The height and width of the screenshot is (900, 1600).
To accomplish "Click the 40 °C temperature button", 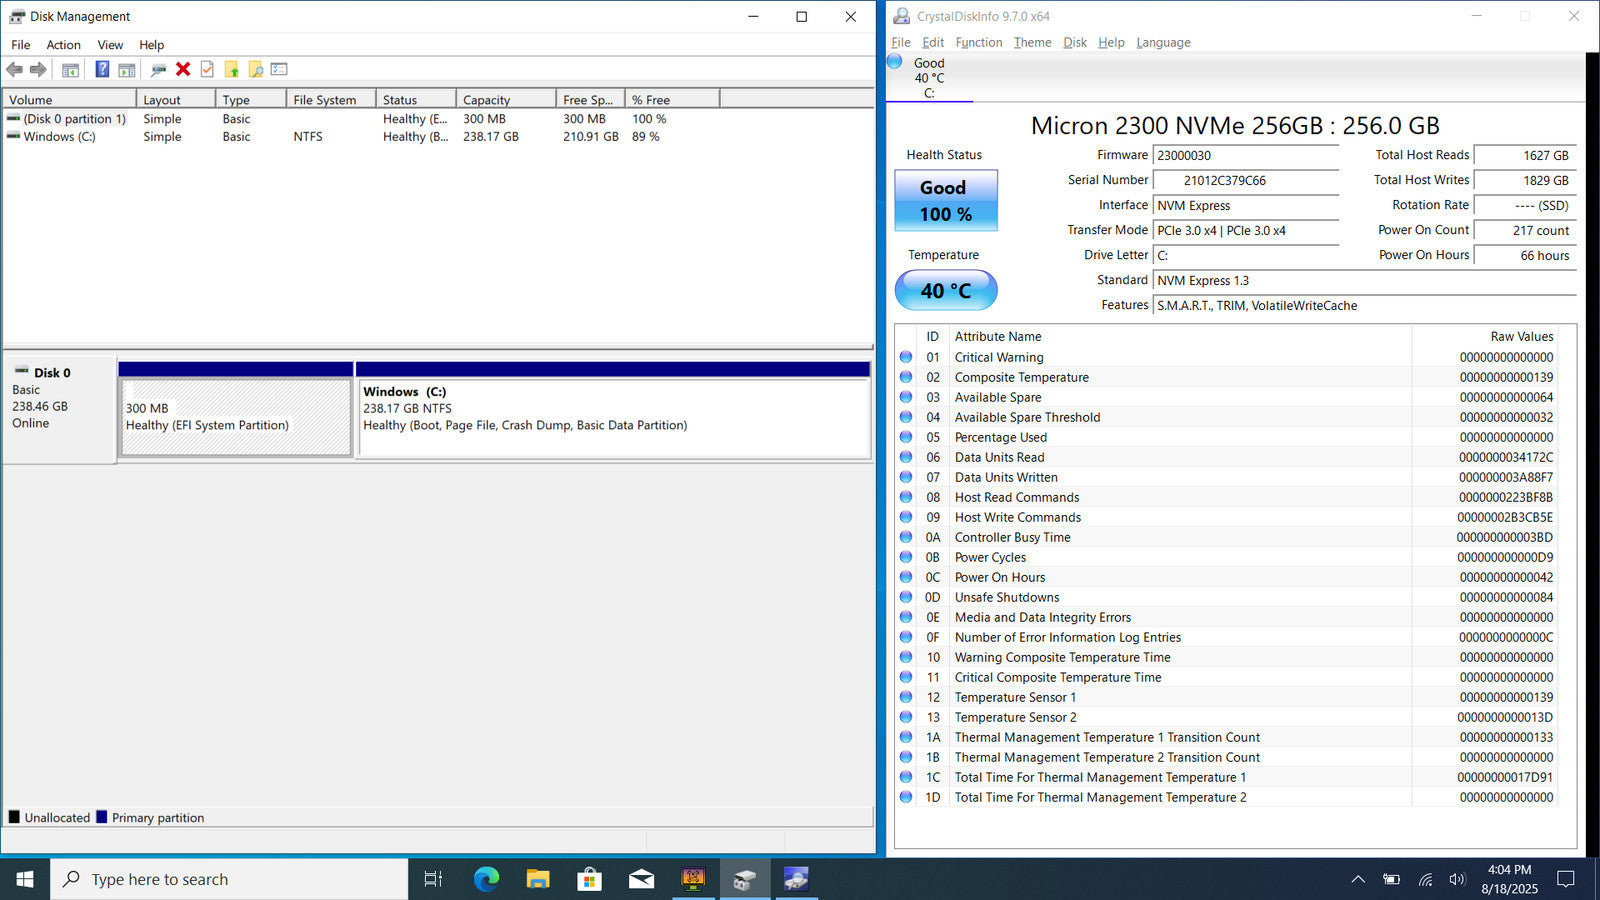I will (945, 290).
